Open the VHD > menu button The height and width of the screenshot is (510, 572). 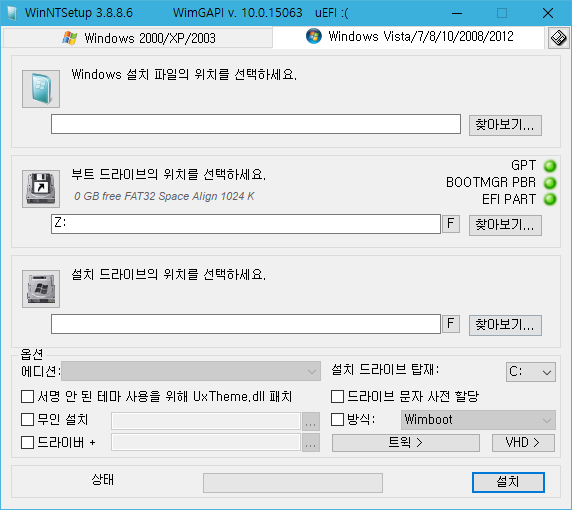click(x=523, y=443)
